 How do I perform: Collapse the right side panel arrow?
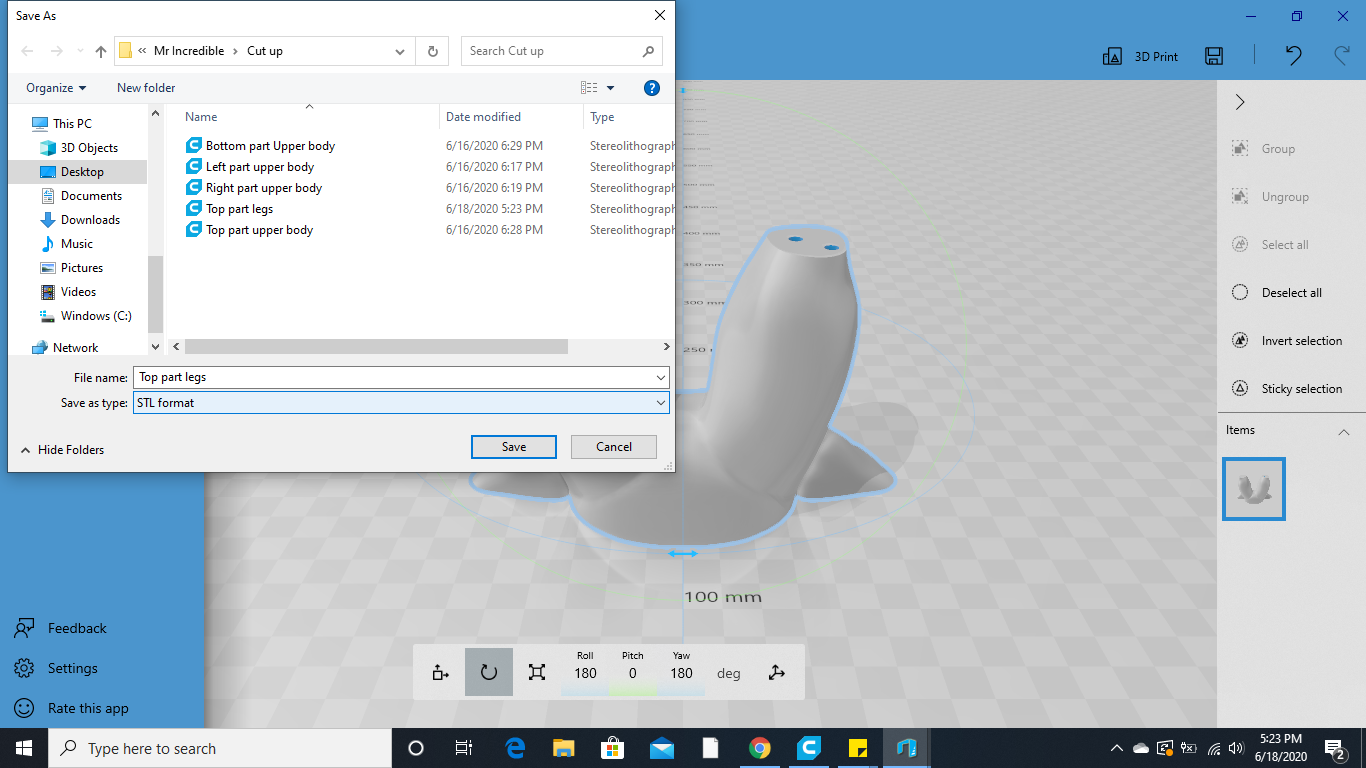tap(1240, 102)
